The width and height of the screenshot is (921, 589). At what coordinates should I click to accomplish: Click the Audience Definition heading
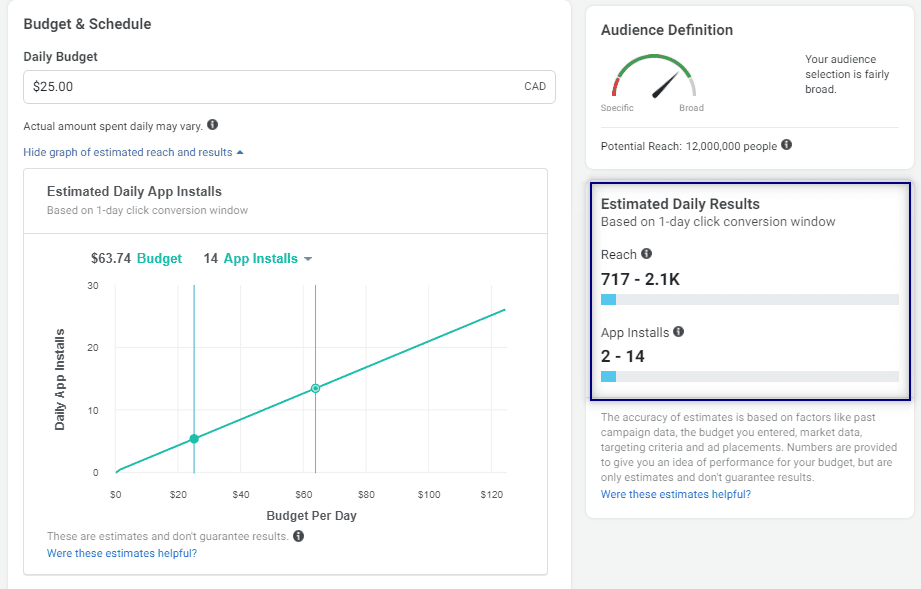coord(667,30)
